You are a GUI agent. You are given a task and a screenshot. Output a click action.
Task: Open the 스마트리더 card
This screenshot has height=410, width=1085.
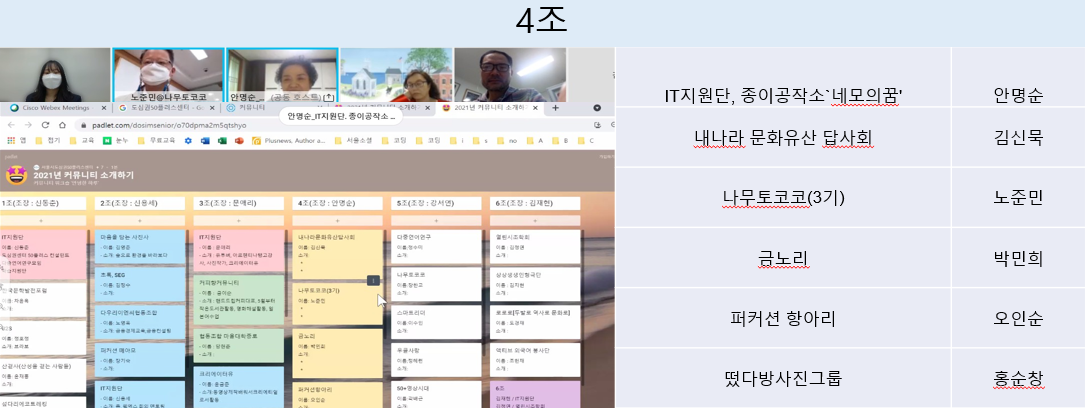tap(436, 321)
